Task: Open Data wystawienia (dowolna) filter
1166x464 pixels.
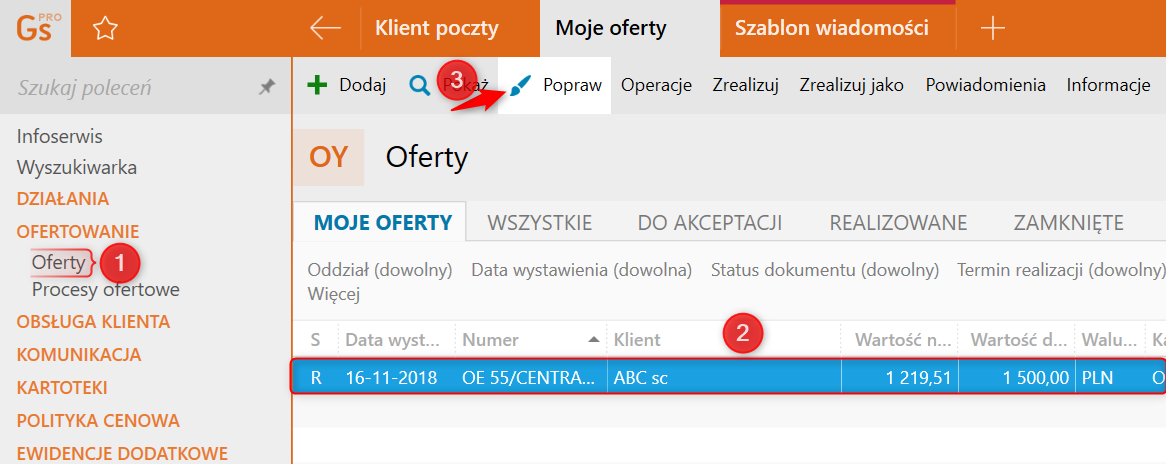Action: 581,270
